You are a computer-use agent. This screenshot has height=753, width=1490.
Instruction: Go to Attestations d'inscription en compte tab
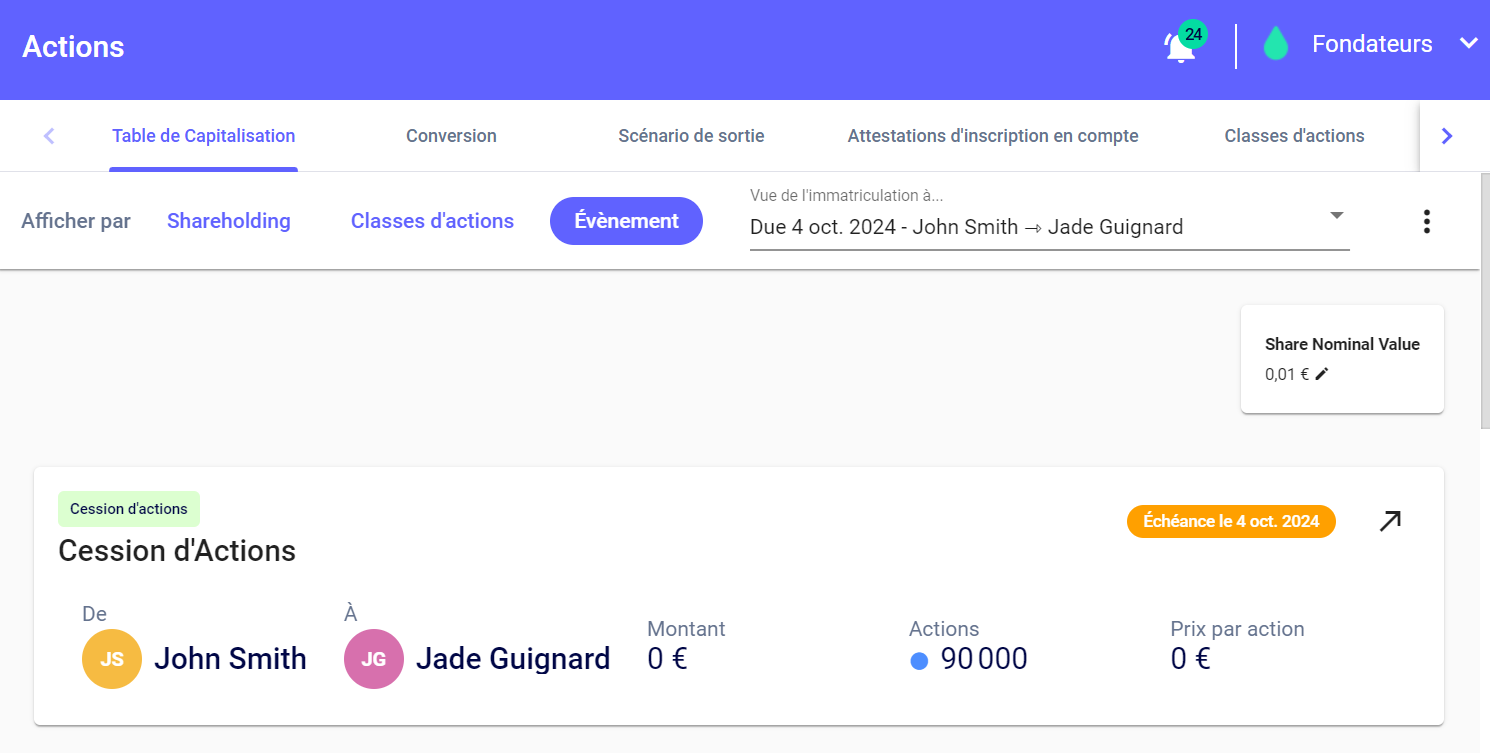[x=992, y=136]
